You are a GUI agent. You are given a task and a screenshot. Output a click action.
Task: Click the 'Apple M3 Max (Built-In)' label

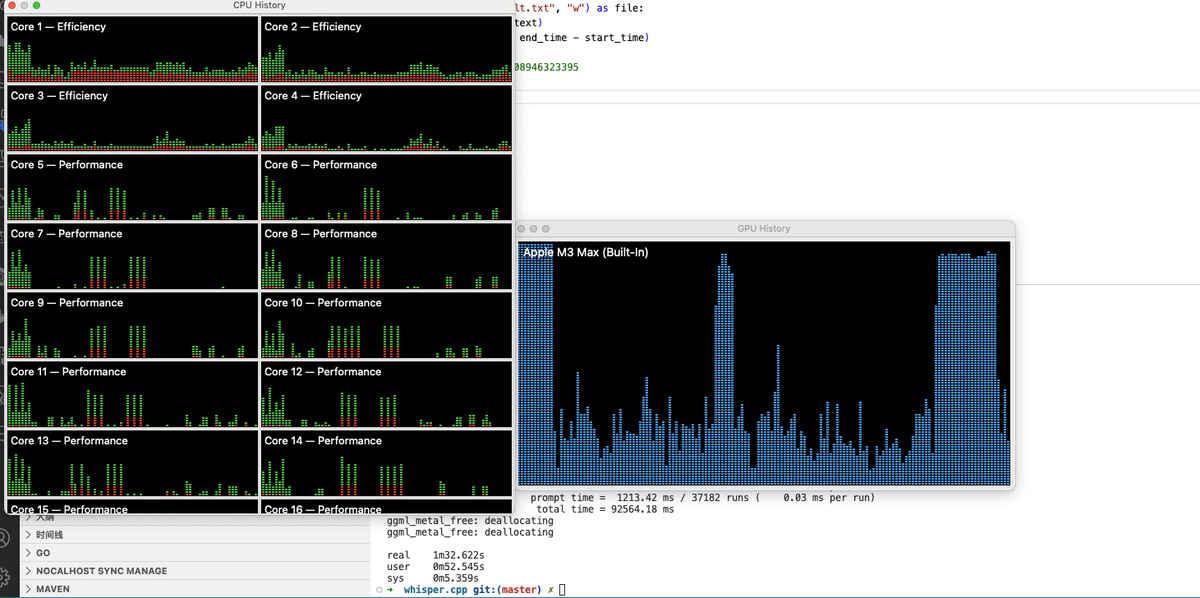585,252
